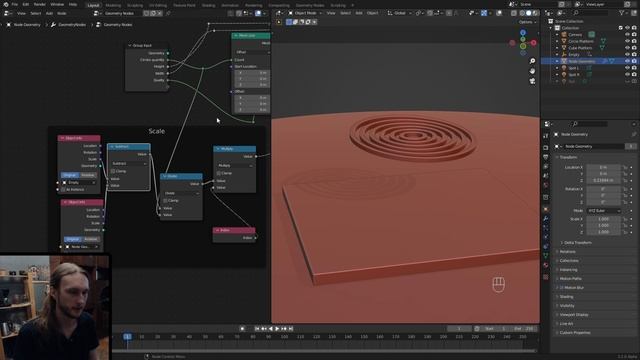Select Relative on first Object Info node
The image size is (640, 360).
tap(87, 175)
